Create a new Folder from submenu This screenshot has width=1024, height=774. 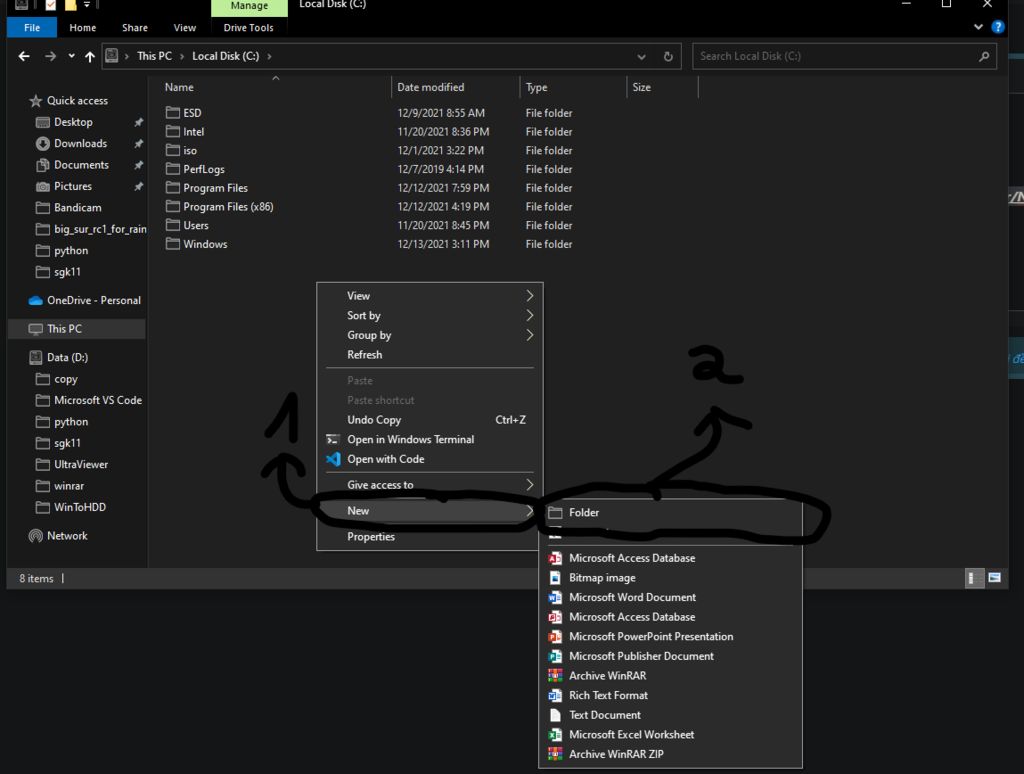(670, 513)
